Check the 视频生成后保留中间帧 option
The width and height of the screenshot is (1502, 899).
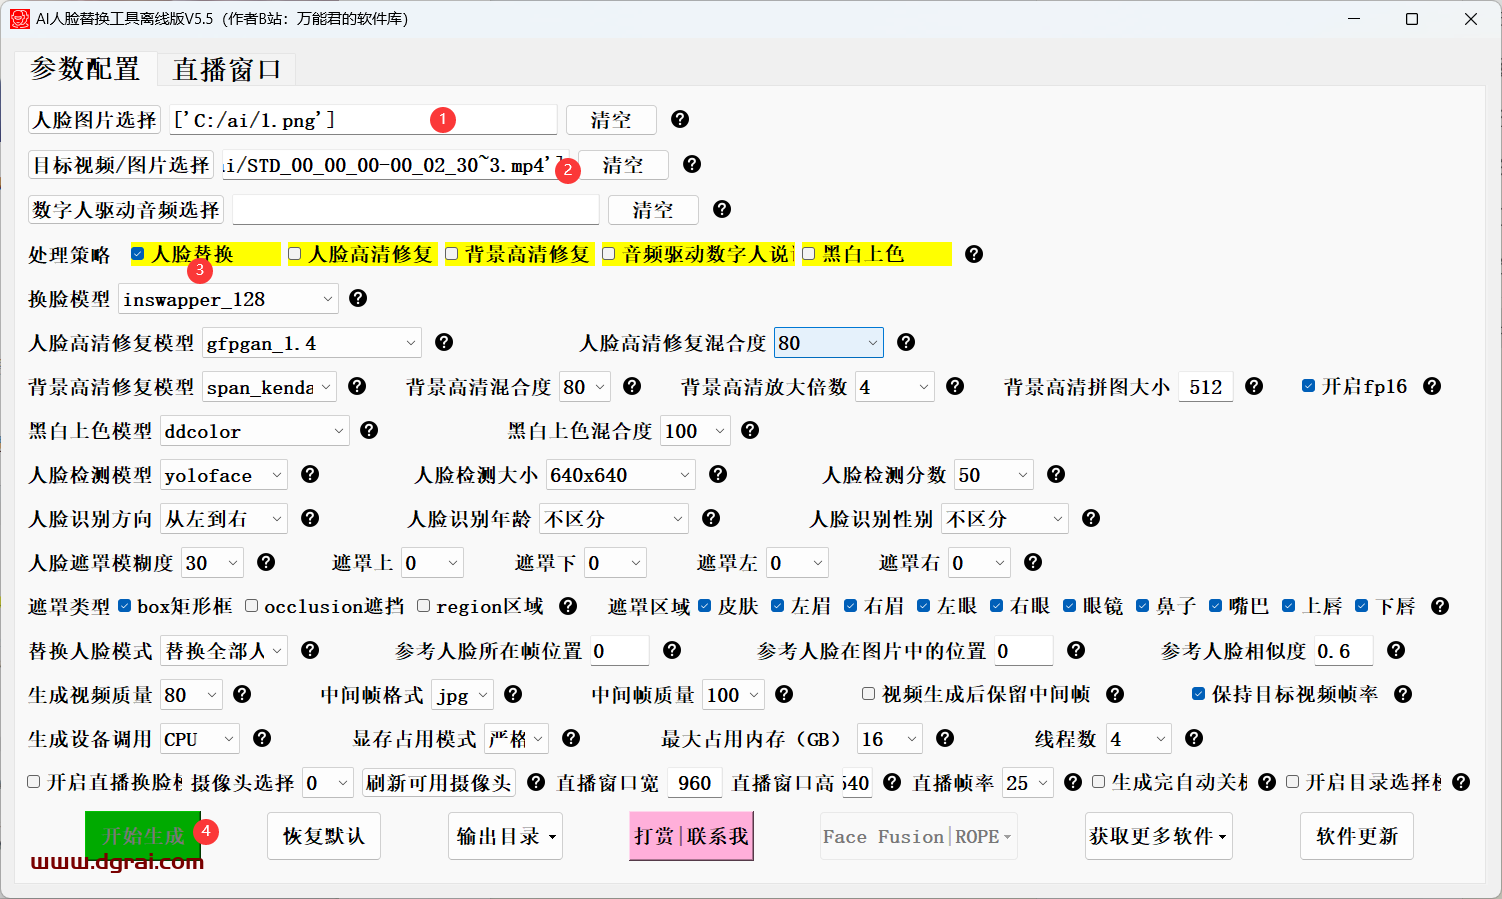coord(869,694)
